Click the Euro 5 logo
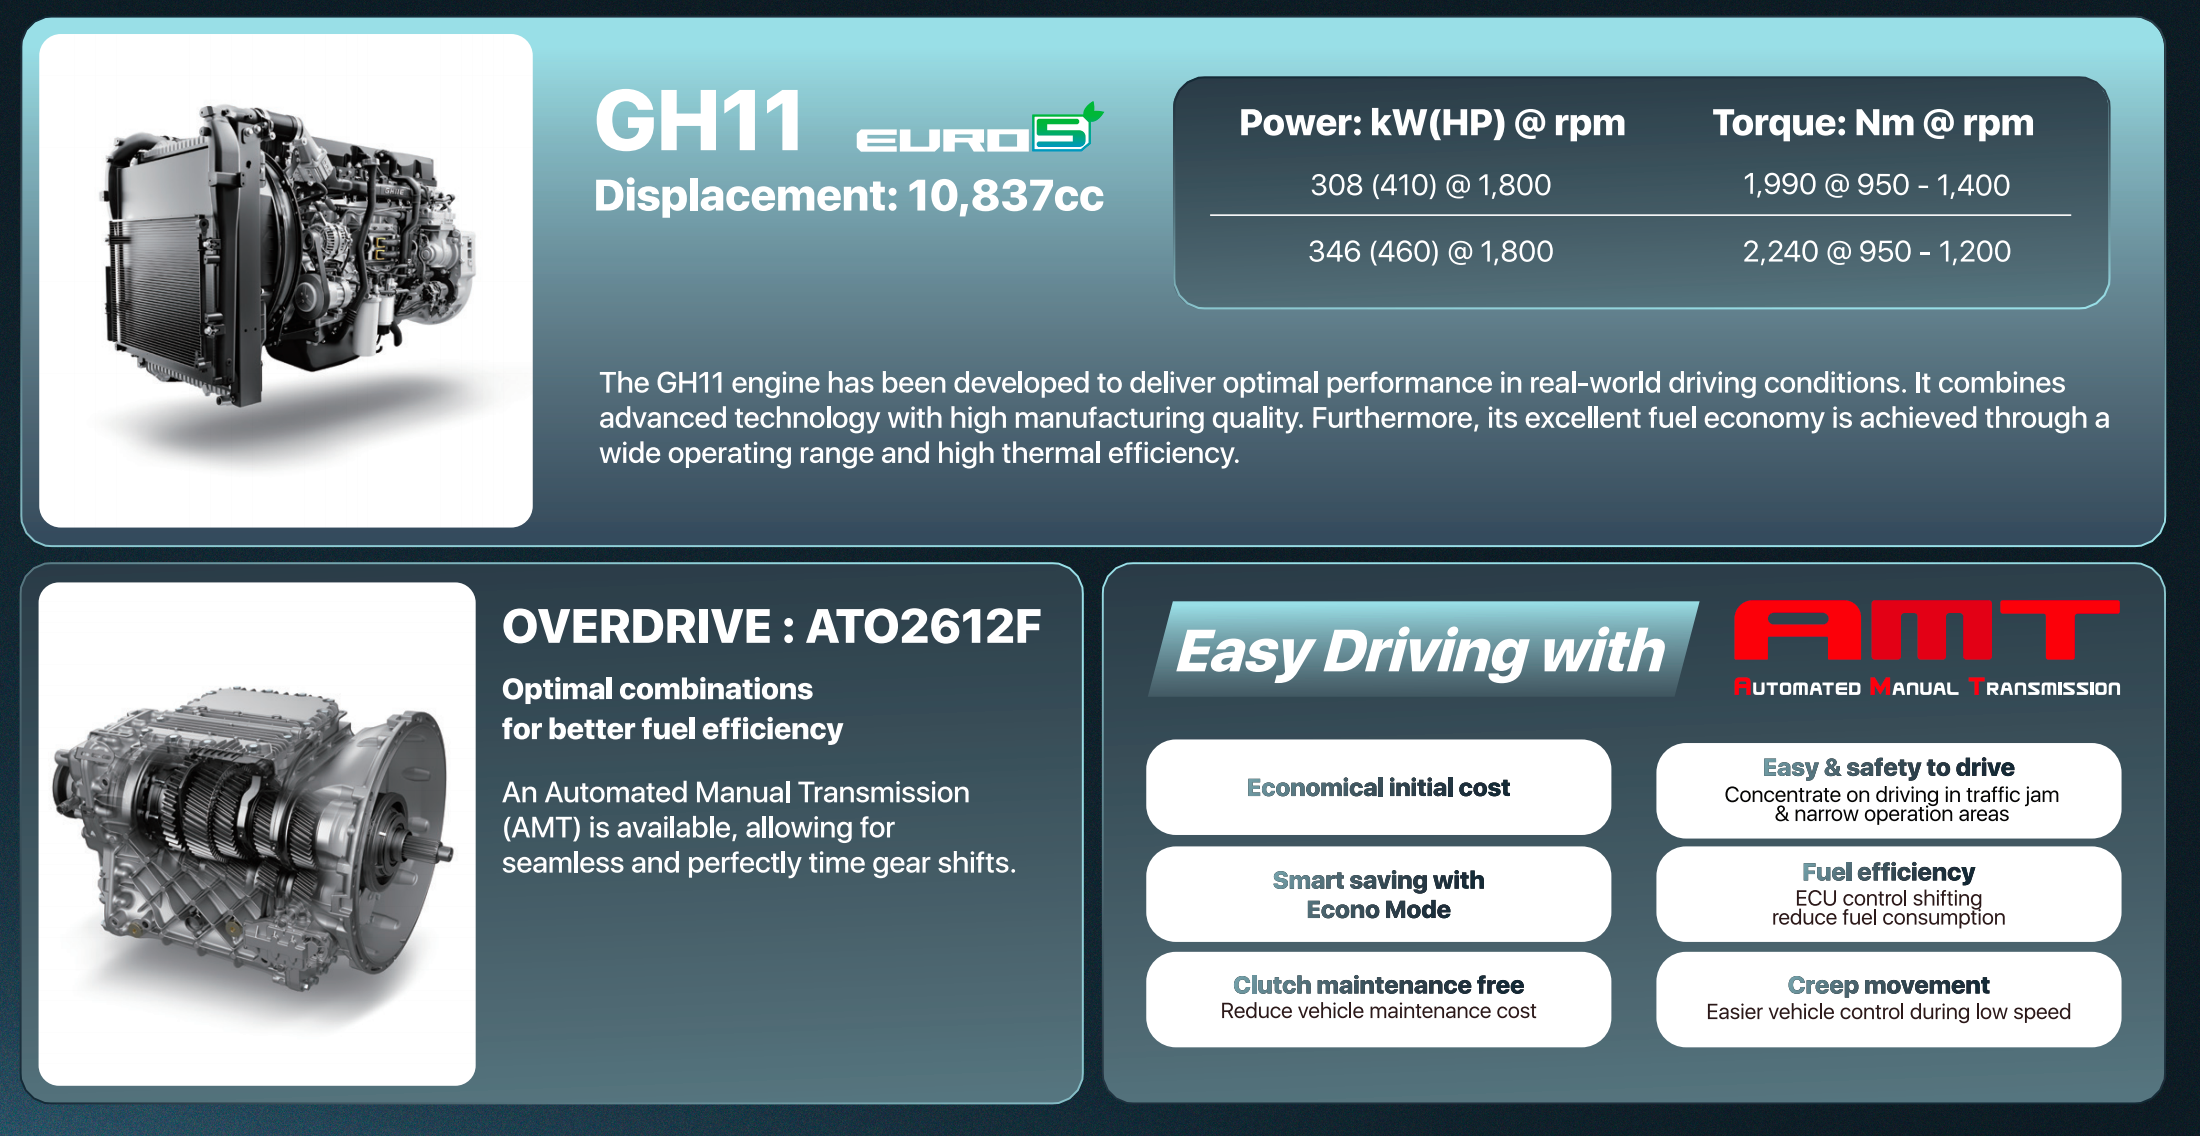Viewport: 2200px width, 1136px height. (980, 128)
